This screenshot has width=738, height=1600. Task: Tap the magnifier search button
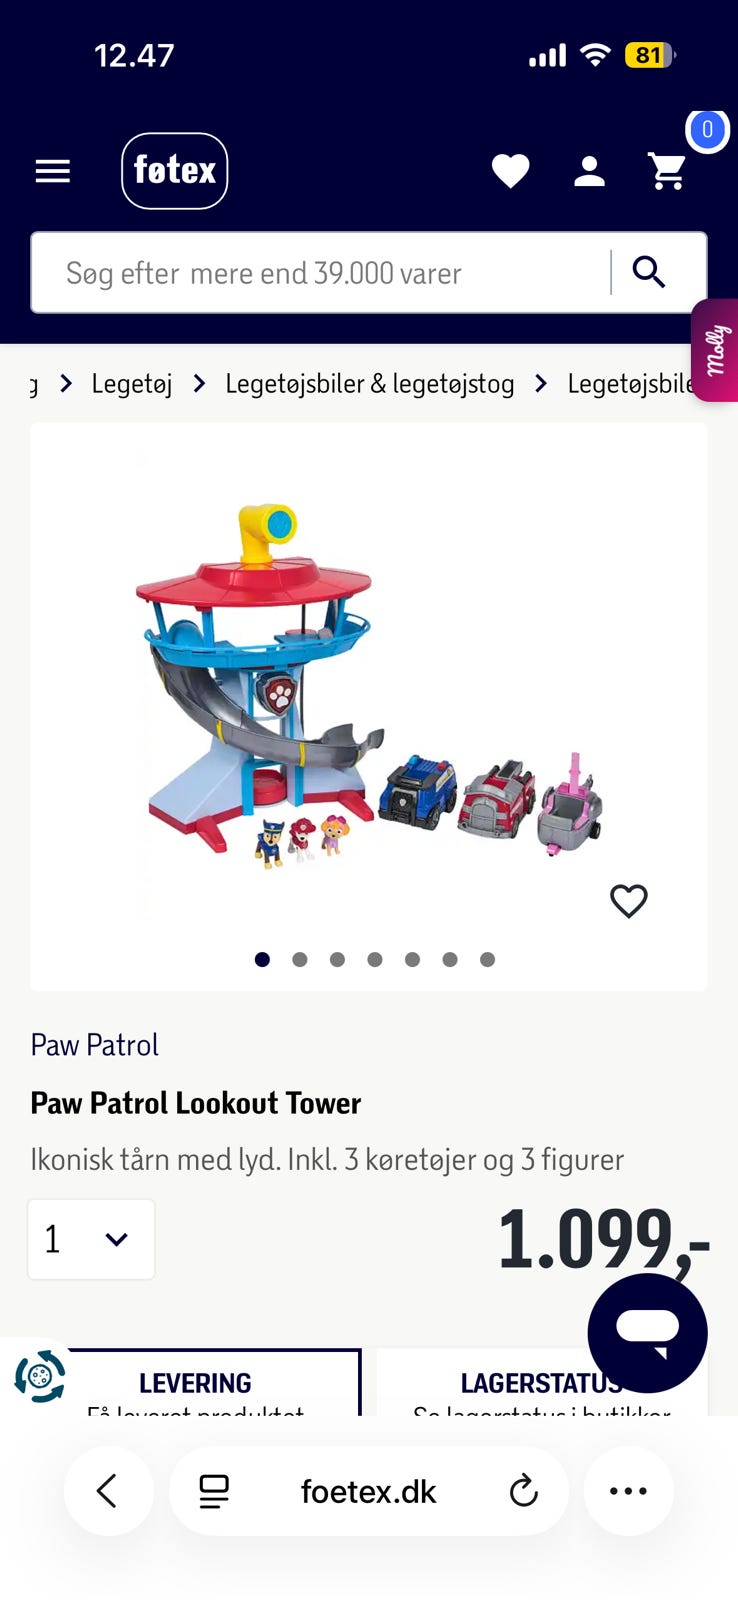coord(649,272)
